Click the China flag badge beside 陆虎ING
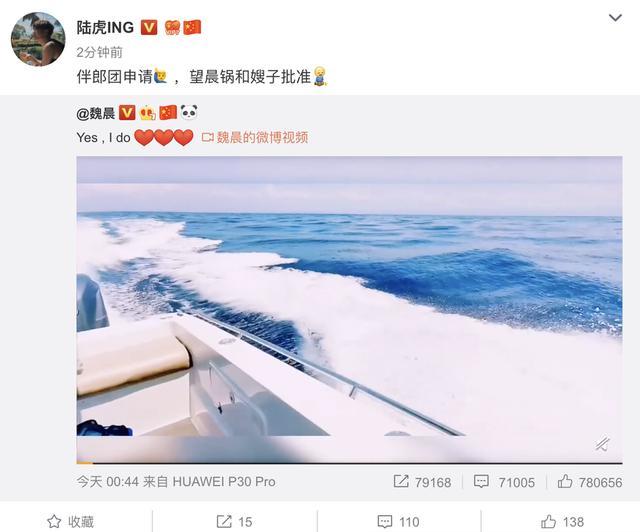Screen dimensions: 640x532 tap(192, 28)
